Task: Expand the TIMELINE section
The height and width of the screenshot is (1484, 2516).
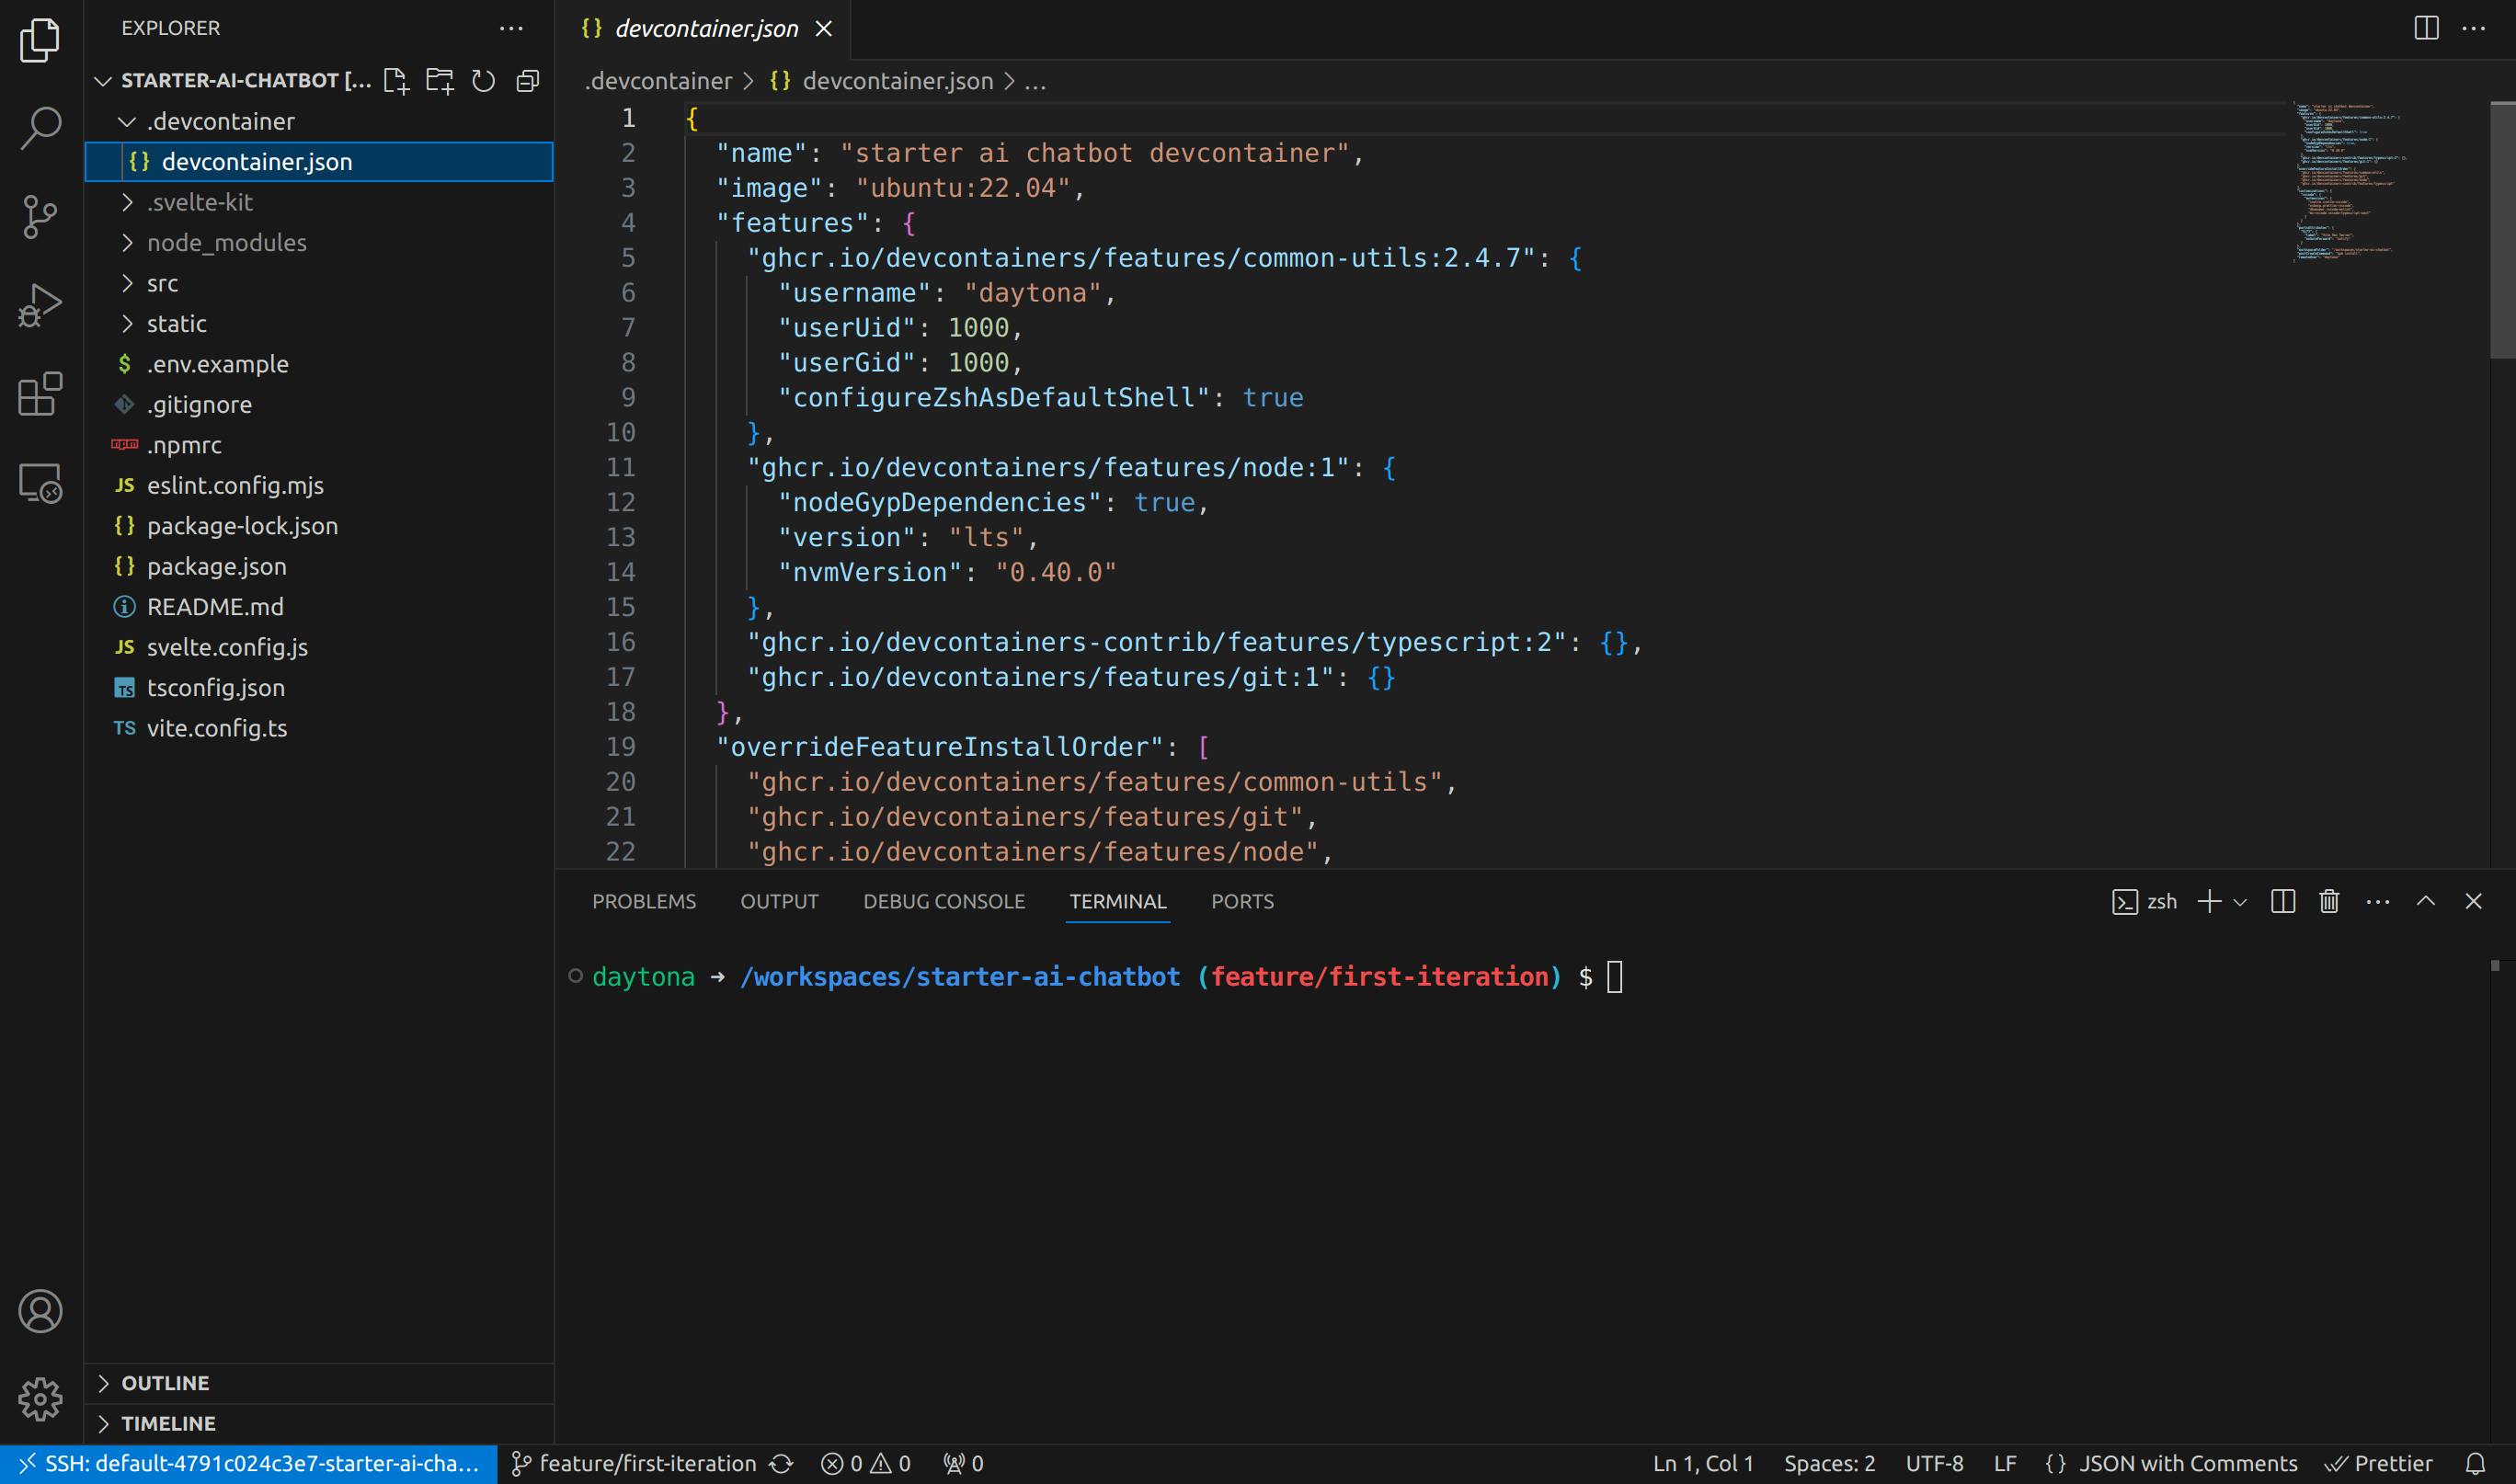Action: [x=319, y=1423]
